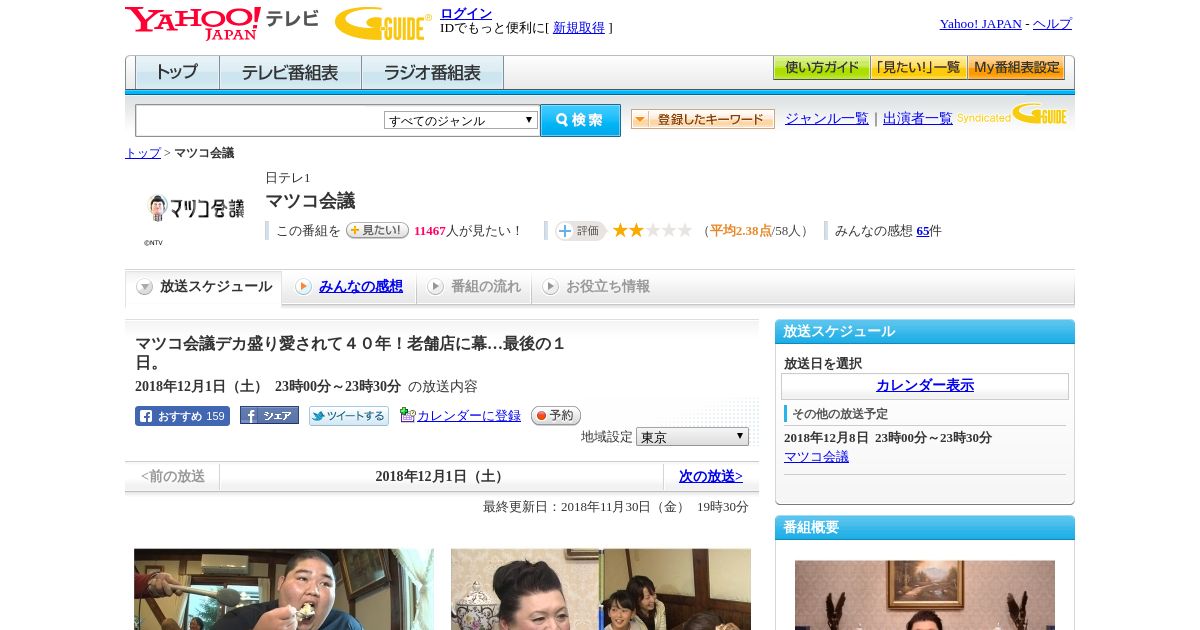The image size is (1200, 630).
Task: Go to 次の放送> link
Action: [711, 476]
